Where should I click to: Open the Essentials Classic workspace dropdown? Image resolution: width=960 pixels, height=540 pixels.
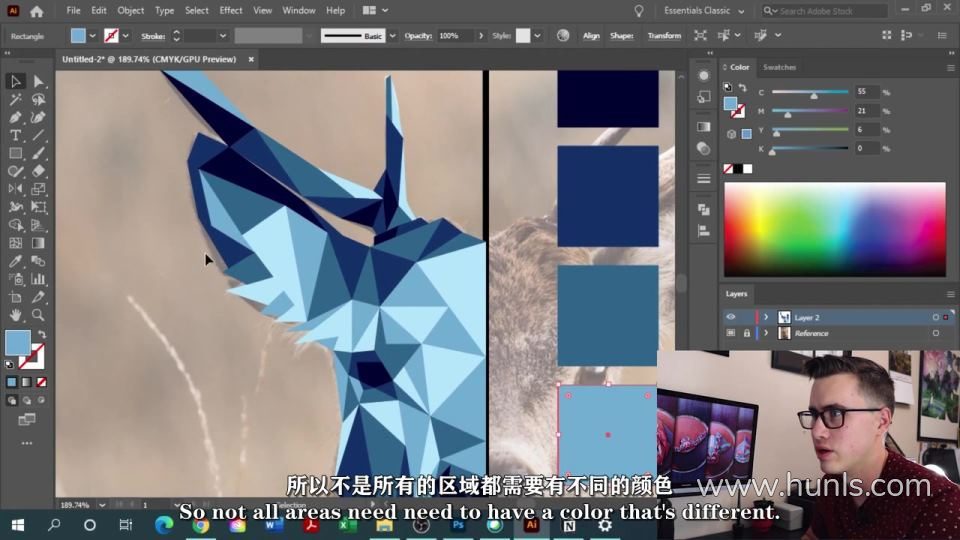704,11
